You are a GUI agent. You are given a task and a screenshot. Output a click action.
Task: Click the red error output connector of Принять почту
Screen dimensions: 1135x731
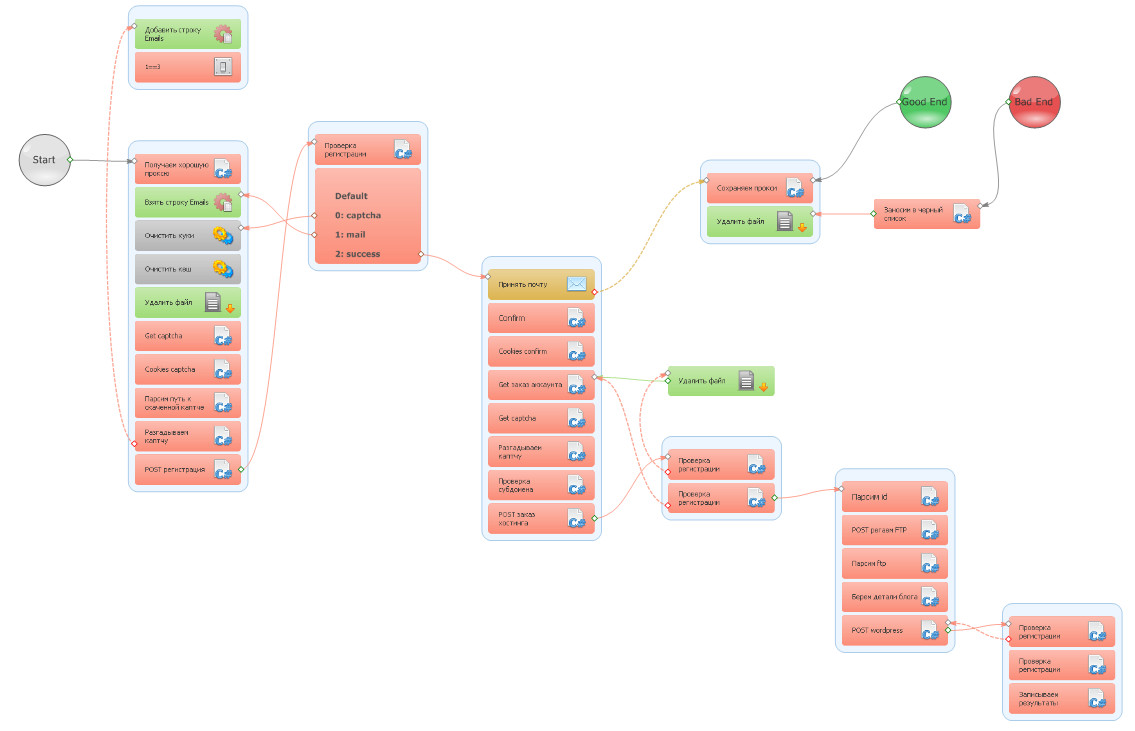[x=594, y=292]
